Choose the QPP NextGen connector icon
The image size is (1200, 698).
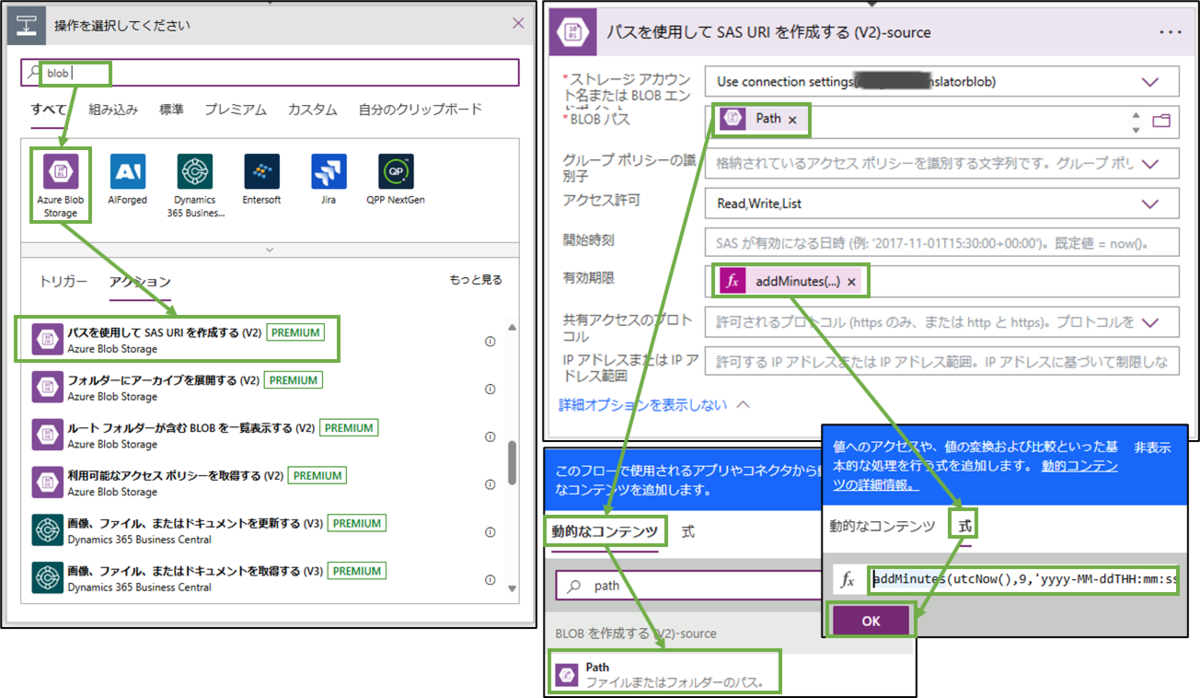(396, 172)
